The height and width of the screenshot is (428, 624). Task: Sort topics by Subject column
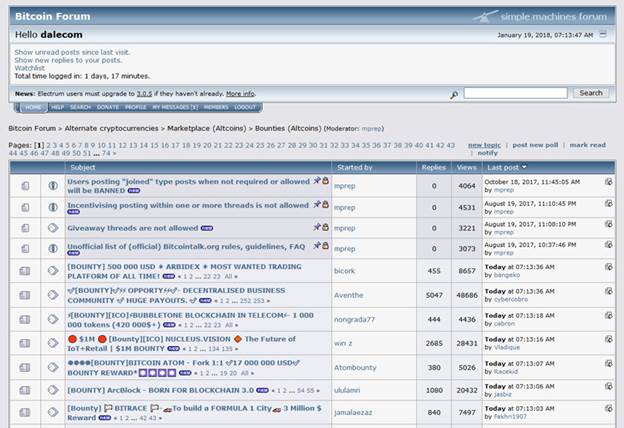[x=83, y=168]
